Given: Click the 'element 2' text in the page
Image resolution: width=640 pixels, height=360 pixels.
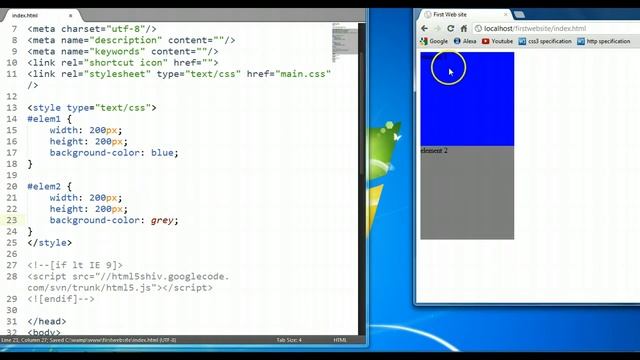Looking at the screenshot, I should tap(434, 151).
